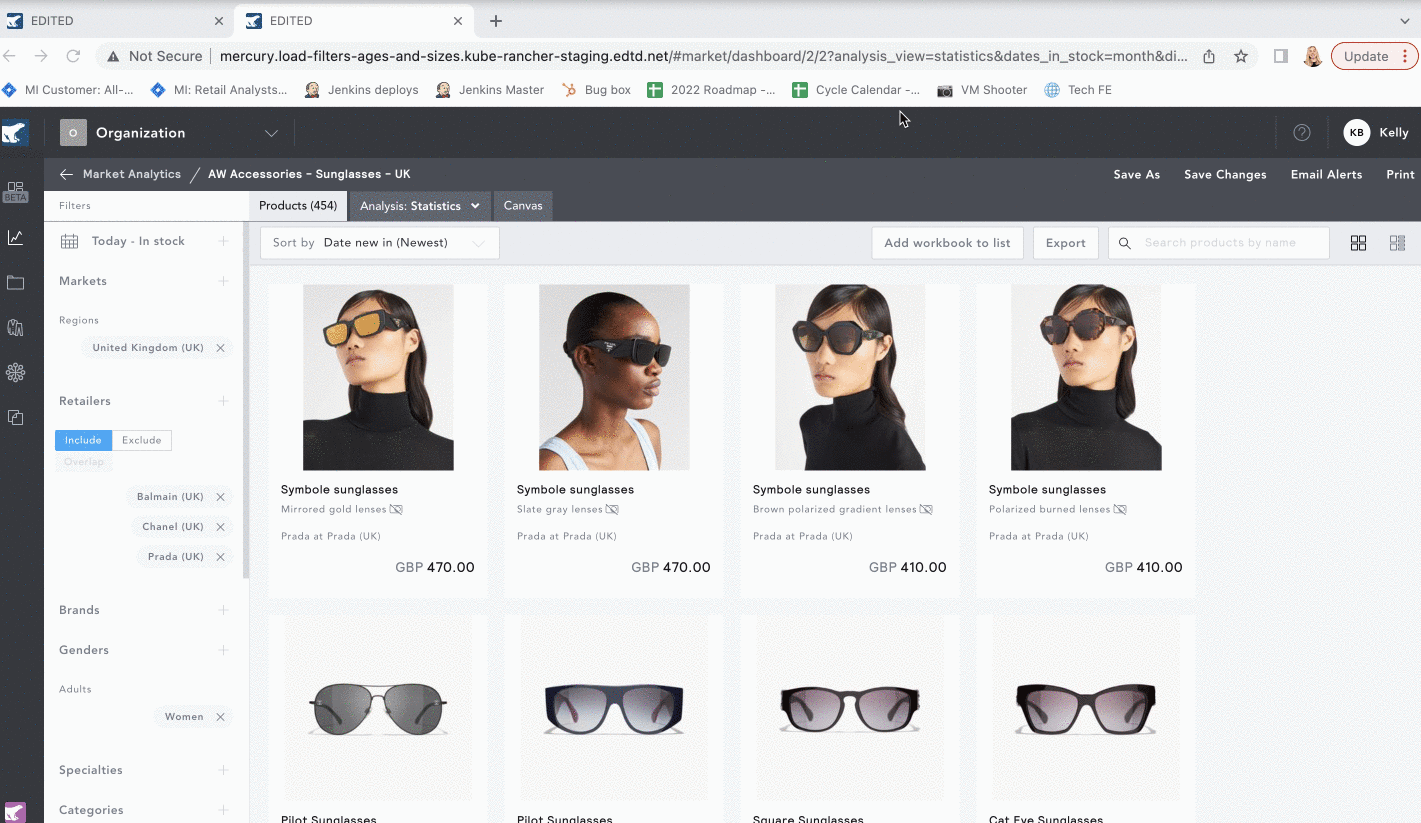Screen dimensions: 1421x823
Task: Select the Products (454) tab
Action: (298, 206)
